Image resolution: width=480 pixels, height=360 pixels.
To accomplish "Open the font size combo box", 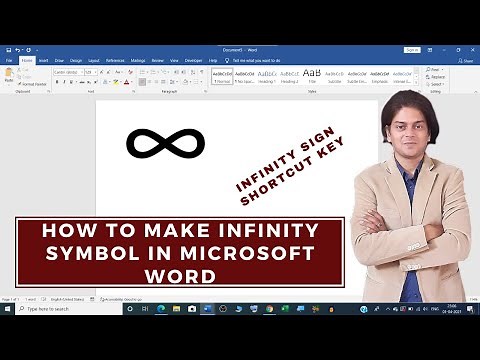I will [91, 72].
